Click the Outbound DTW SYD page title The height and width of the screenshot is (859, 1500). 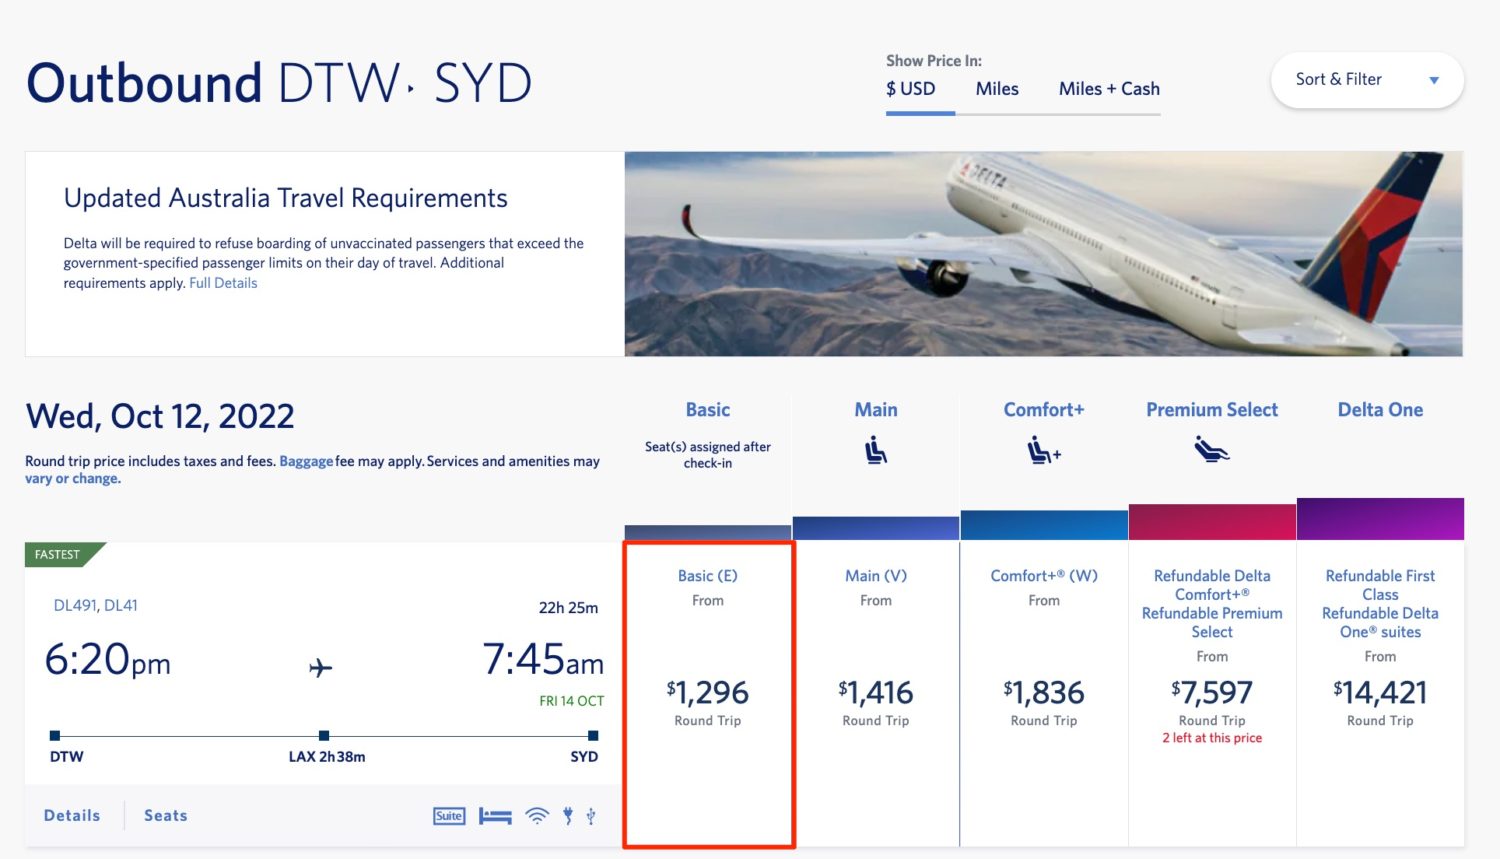279,83
